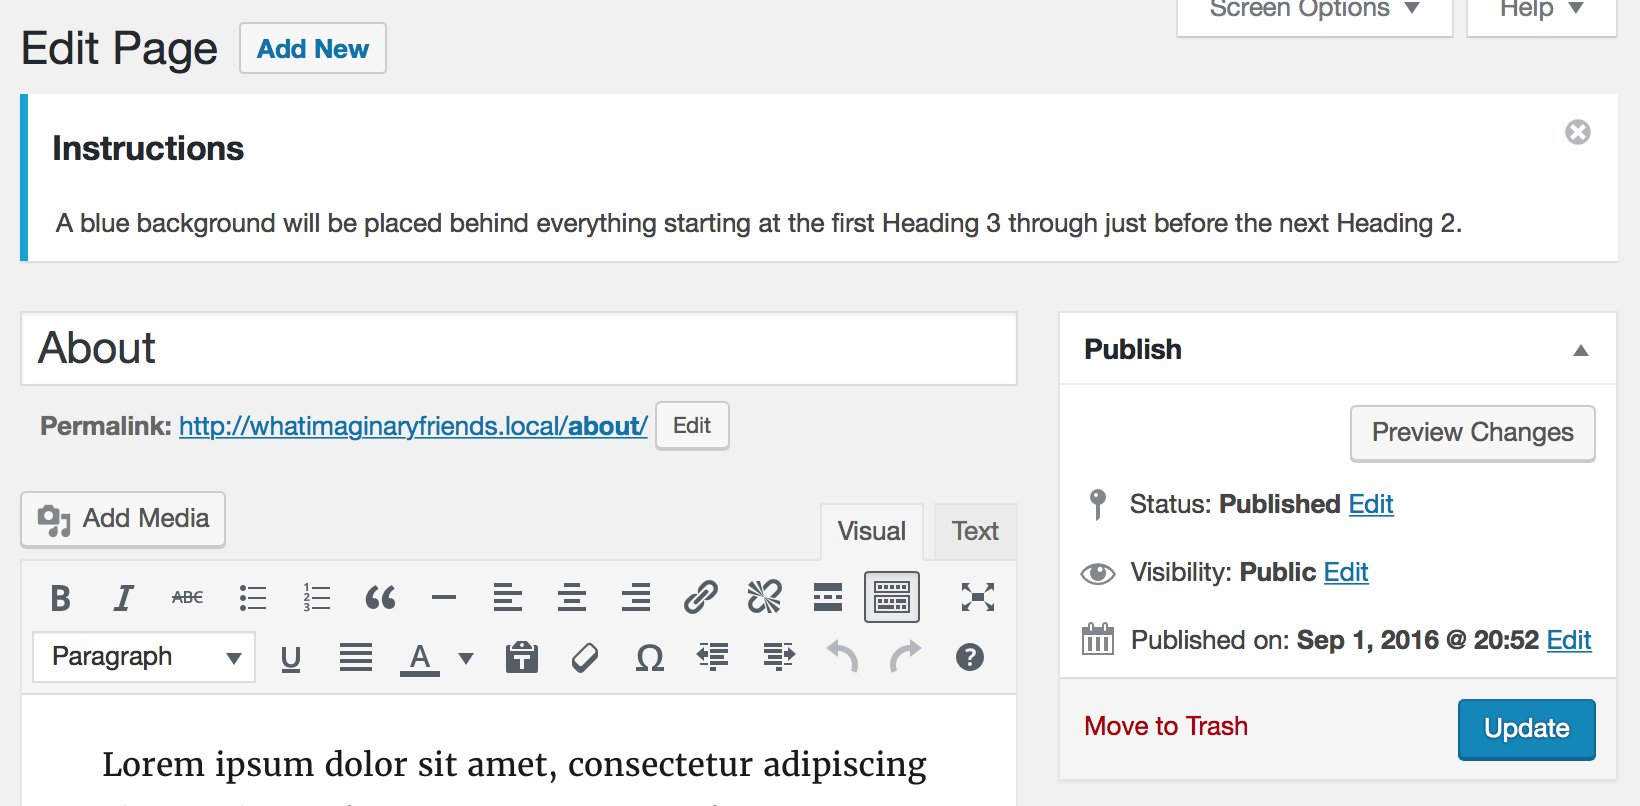Viewport: 1640px width, 806px height.
Task: Edit the Published on date
Action: (x=1569, y=640)
